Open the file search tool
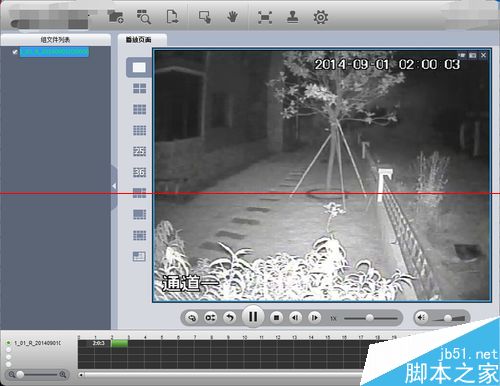Image resolution: width=500 pixels, height=386 pixels. pos(144,17)
